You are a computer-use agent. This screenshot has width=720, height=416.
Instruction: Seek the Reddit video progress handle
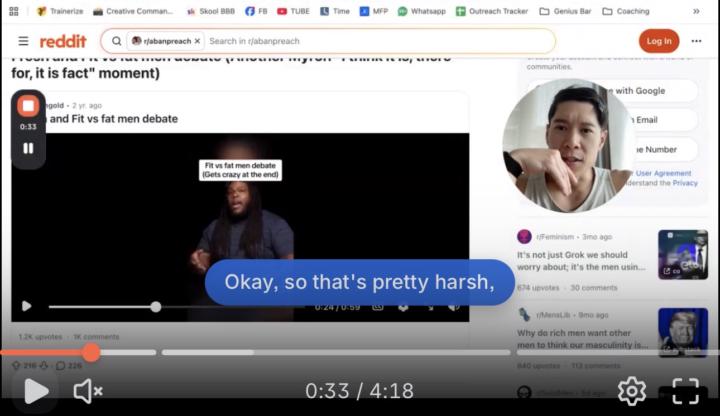tap(156, 307)
